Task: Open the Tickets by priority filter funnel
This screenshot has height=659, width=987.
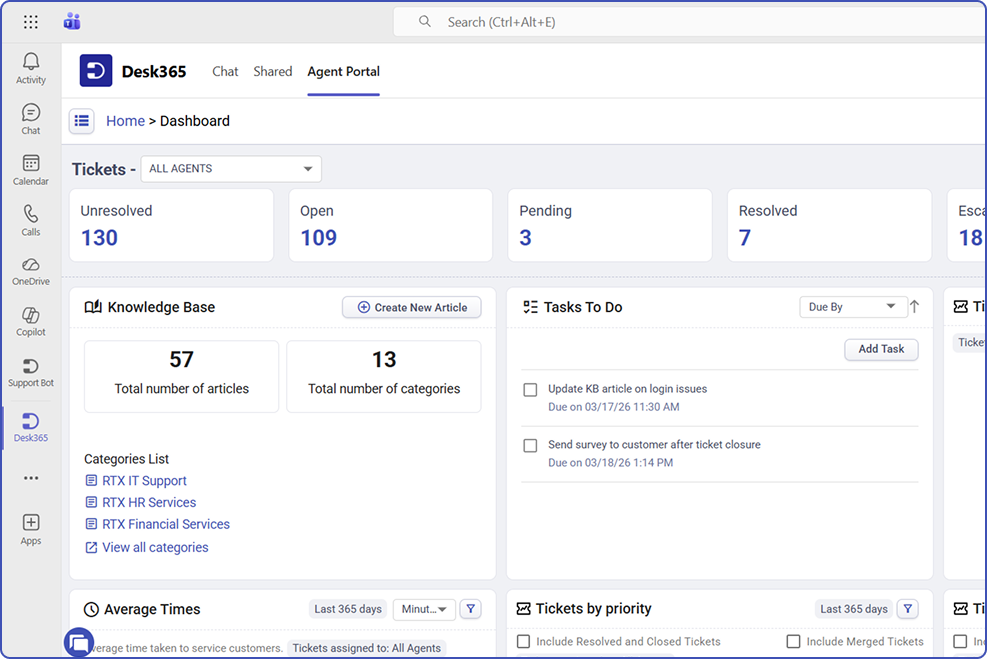Action: (x=908, y=609)
